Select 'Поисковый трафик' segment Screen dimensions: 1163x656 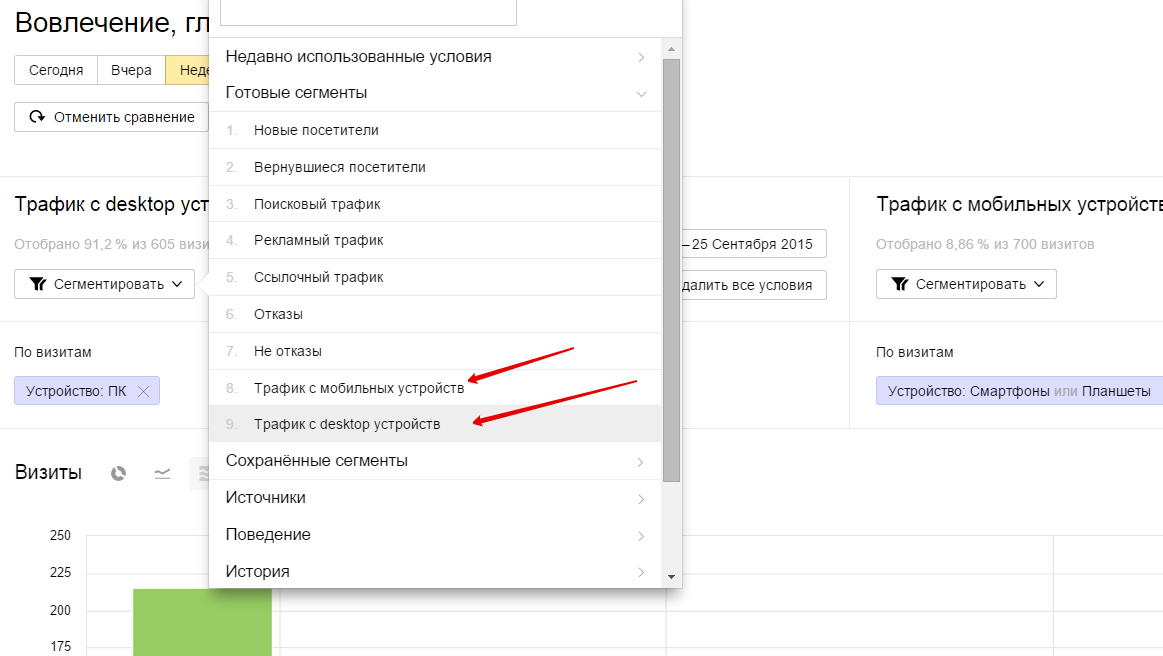pyautogui.click(x=317, y=204)
